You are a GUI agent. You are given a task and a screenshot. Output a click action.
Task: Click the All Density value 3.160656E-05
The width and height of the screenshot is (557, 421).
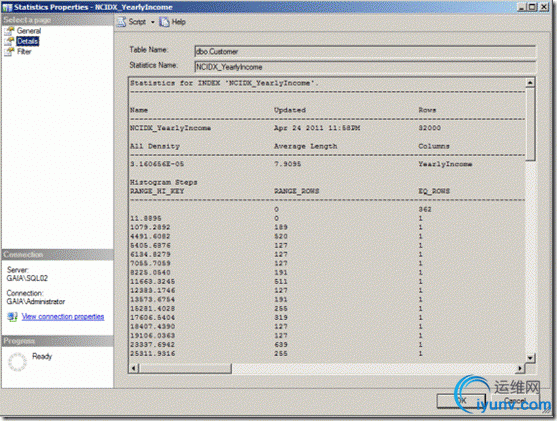(x=157, y=164)
